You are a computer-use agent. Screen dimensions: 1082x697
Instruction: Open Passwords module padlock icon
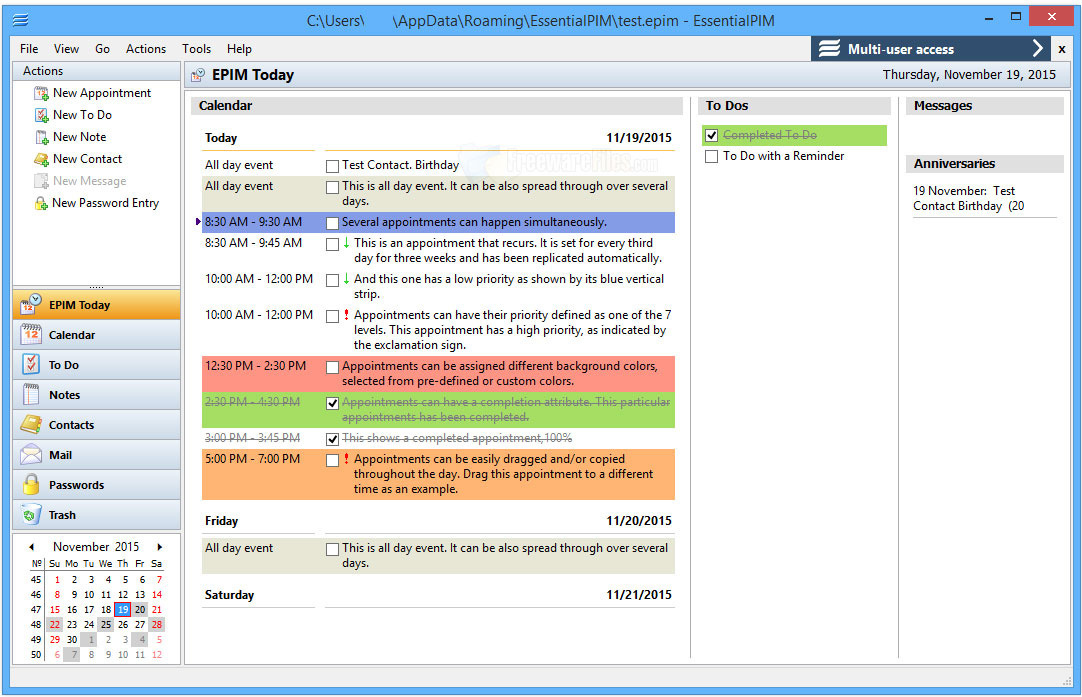pos(31,485)
